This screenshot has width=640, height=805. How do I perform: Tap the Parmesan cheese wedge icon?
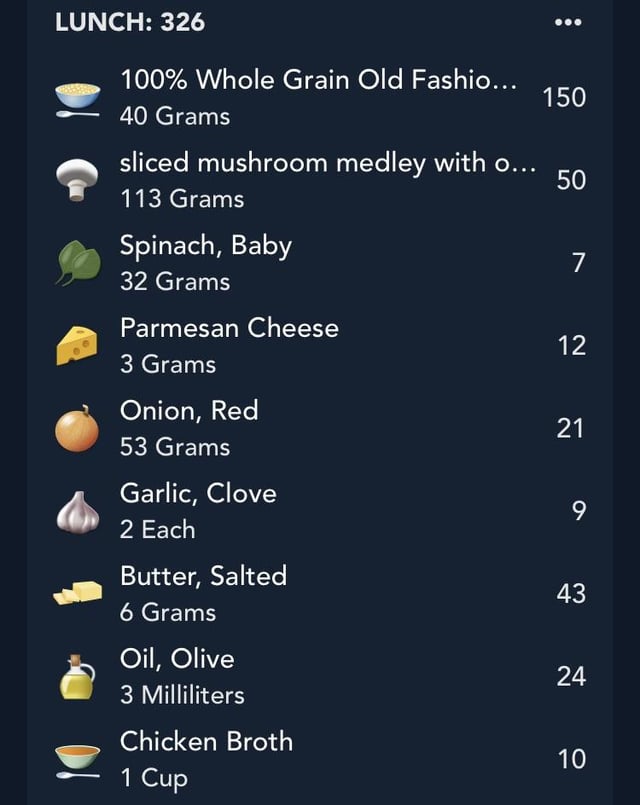pyautogui.click(x=76, y=346)
